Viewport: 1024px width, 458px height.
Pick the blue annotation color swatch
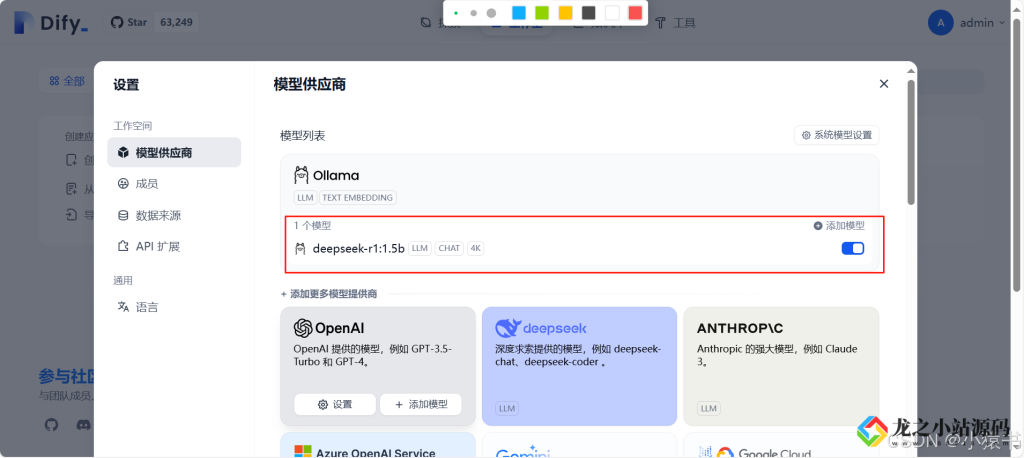(519, 13)
